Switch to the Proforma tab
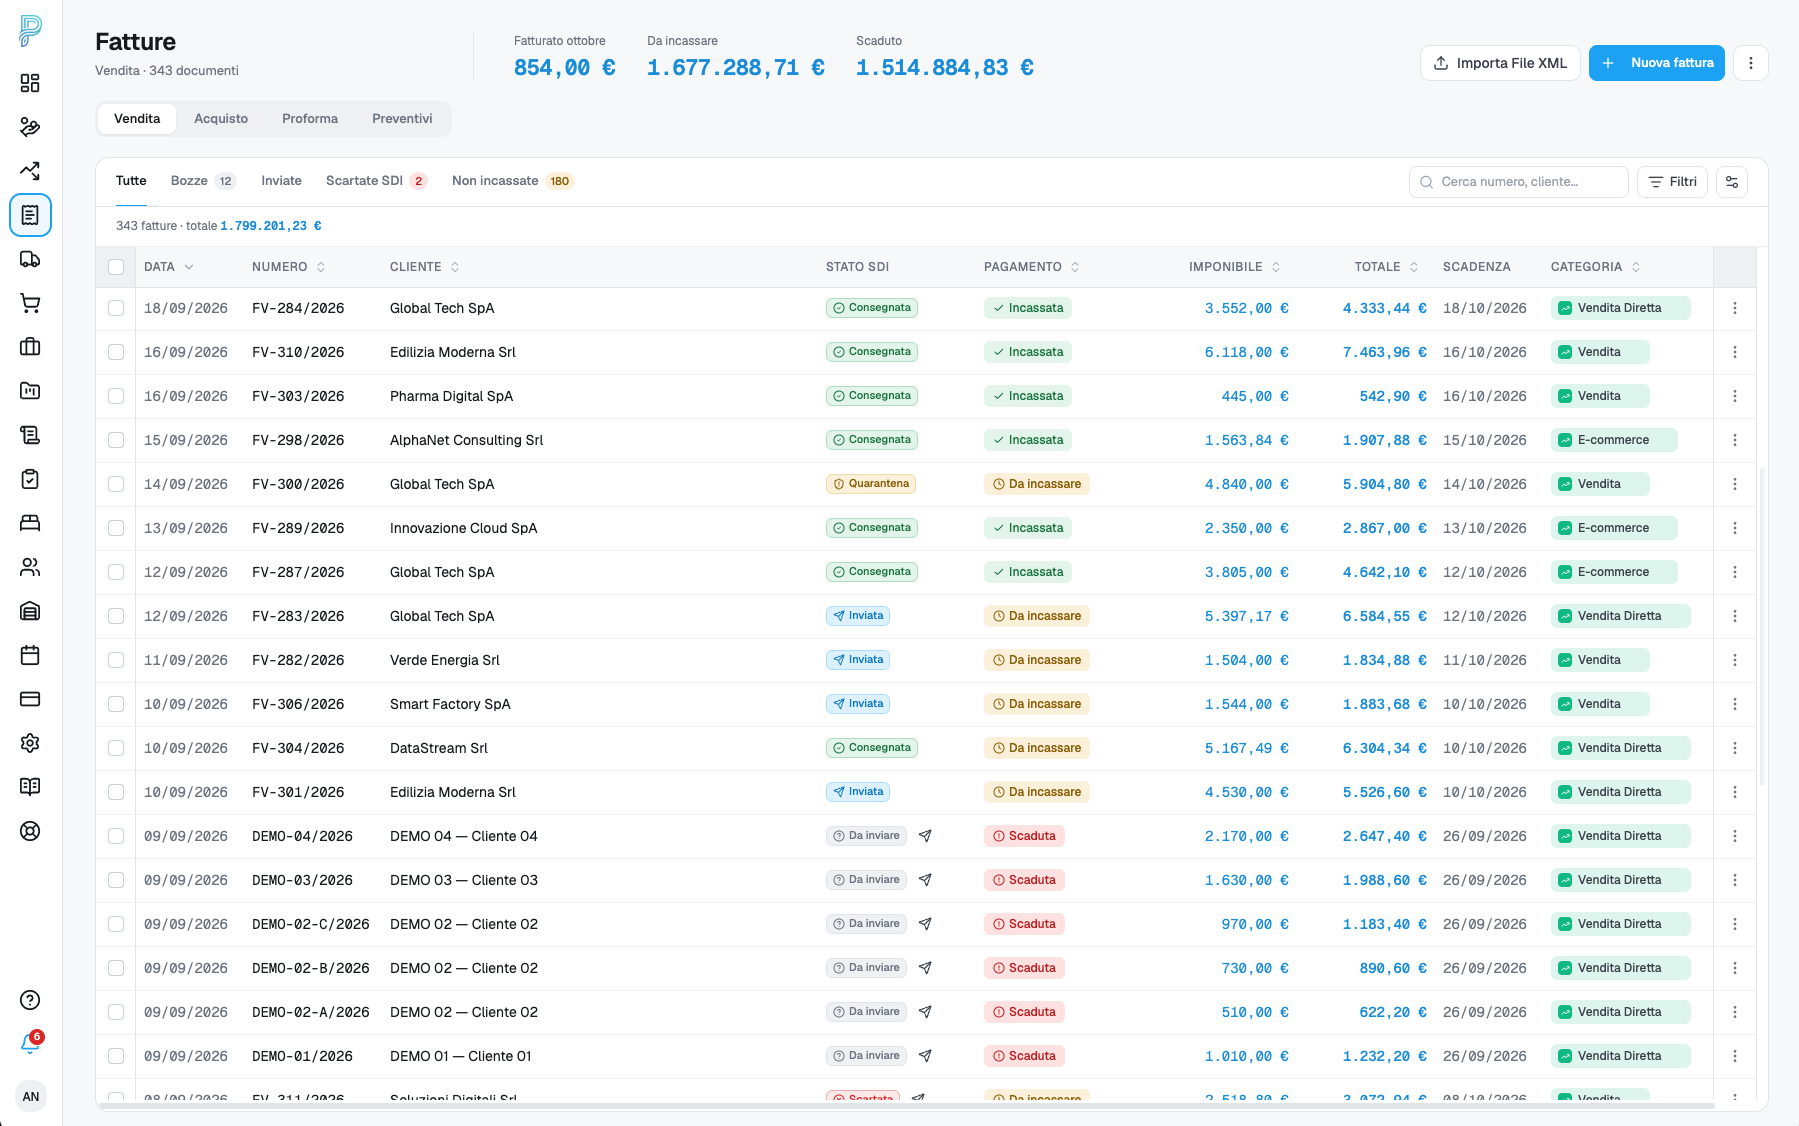 pyautogui.click(x=310, y=119)
